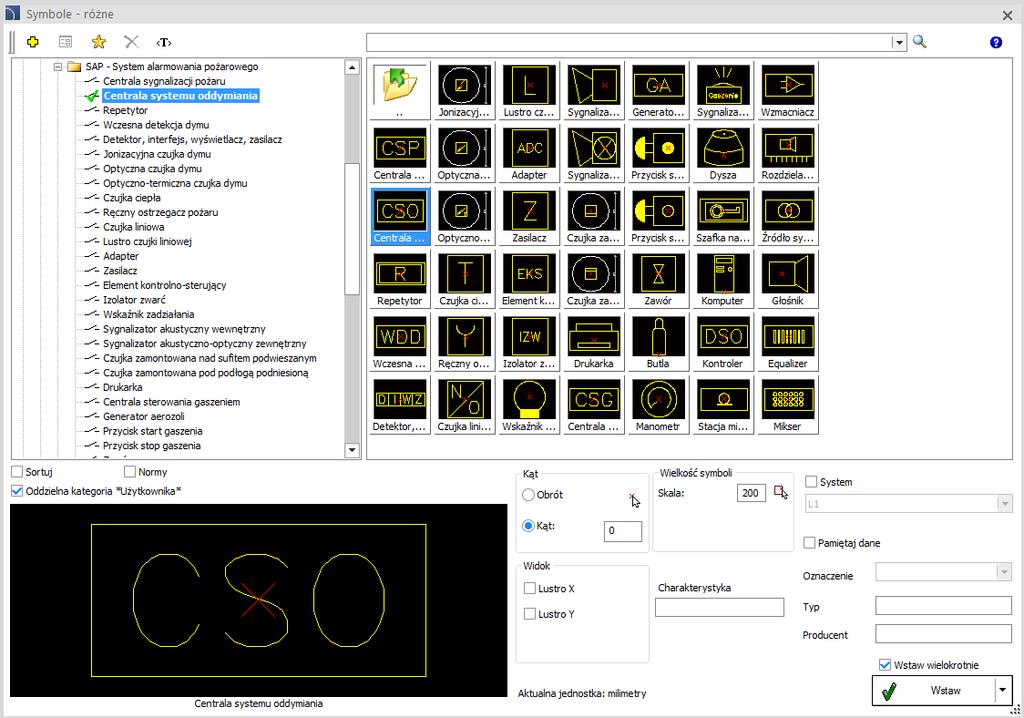Click the magnifying glass search icon
Viewport: 1024px width, 718px height.
[920, 42]
